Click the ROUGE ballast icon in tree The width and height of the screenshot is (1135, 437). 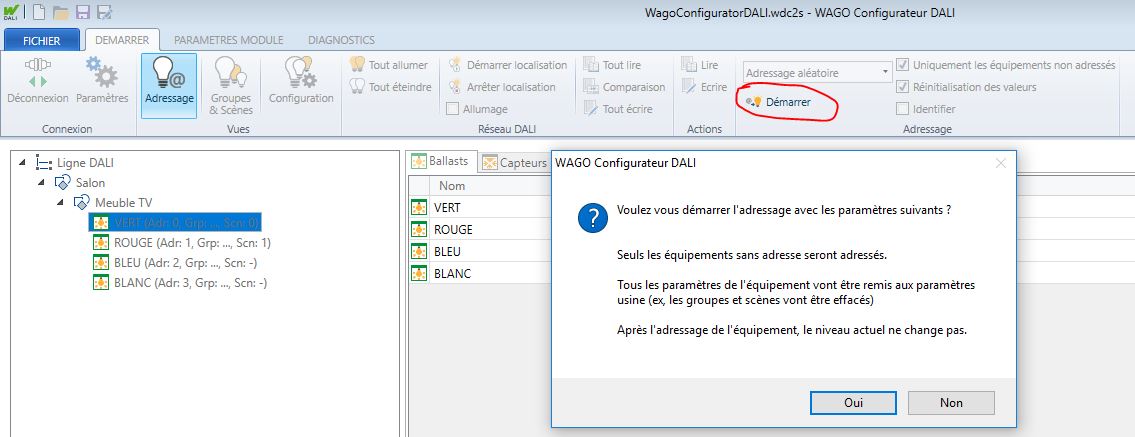(101, 242)
